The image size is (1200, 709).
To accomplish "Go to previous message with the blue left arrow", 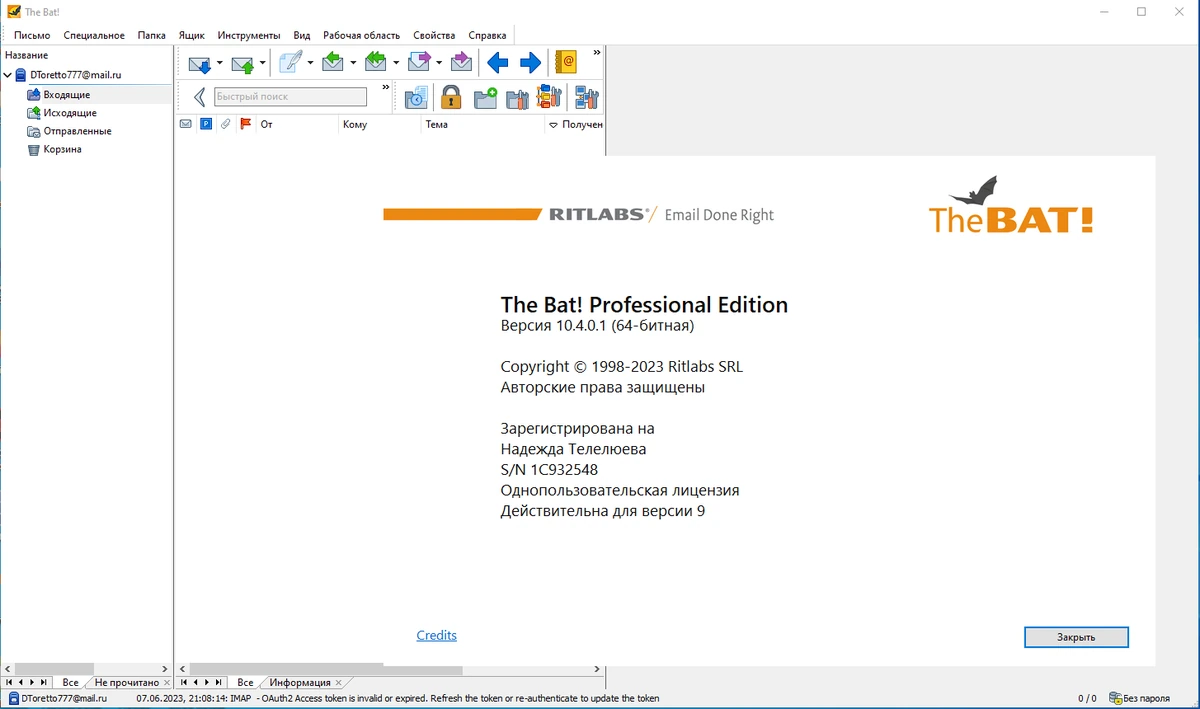I will [497, 63].
